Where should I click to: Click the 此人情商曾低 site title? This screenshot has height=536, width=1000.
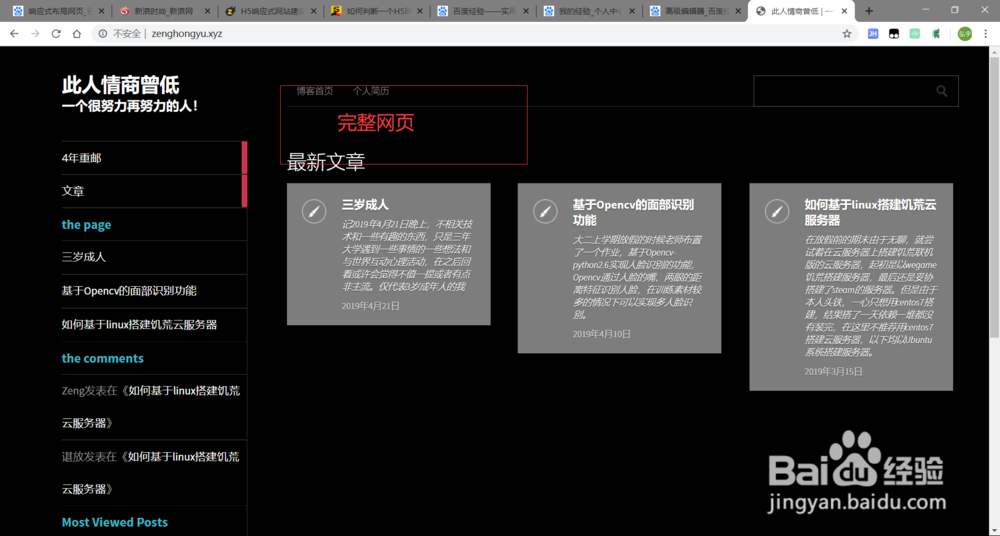tap(121, 85)
